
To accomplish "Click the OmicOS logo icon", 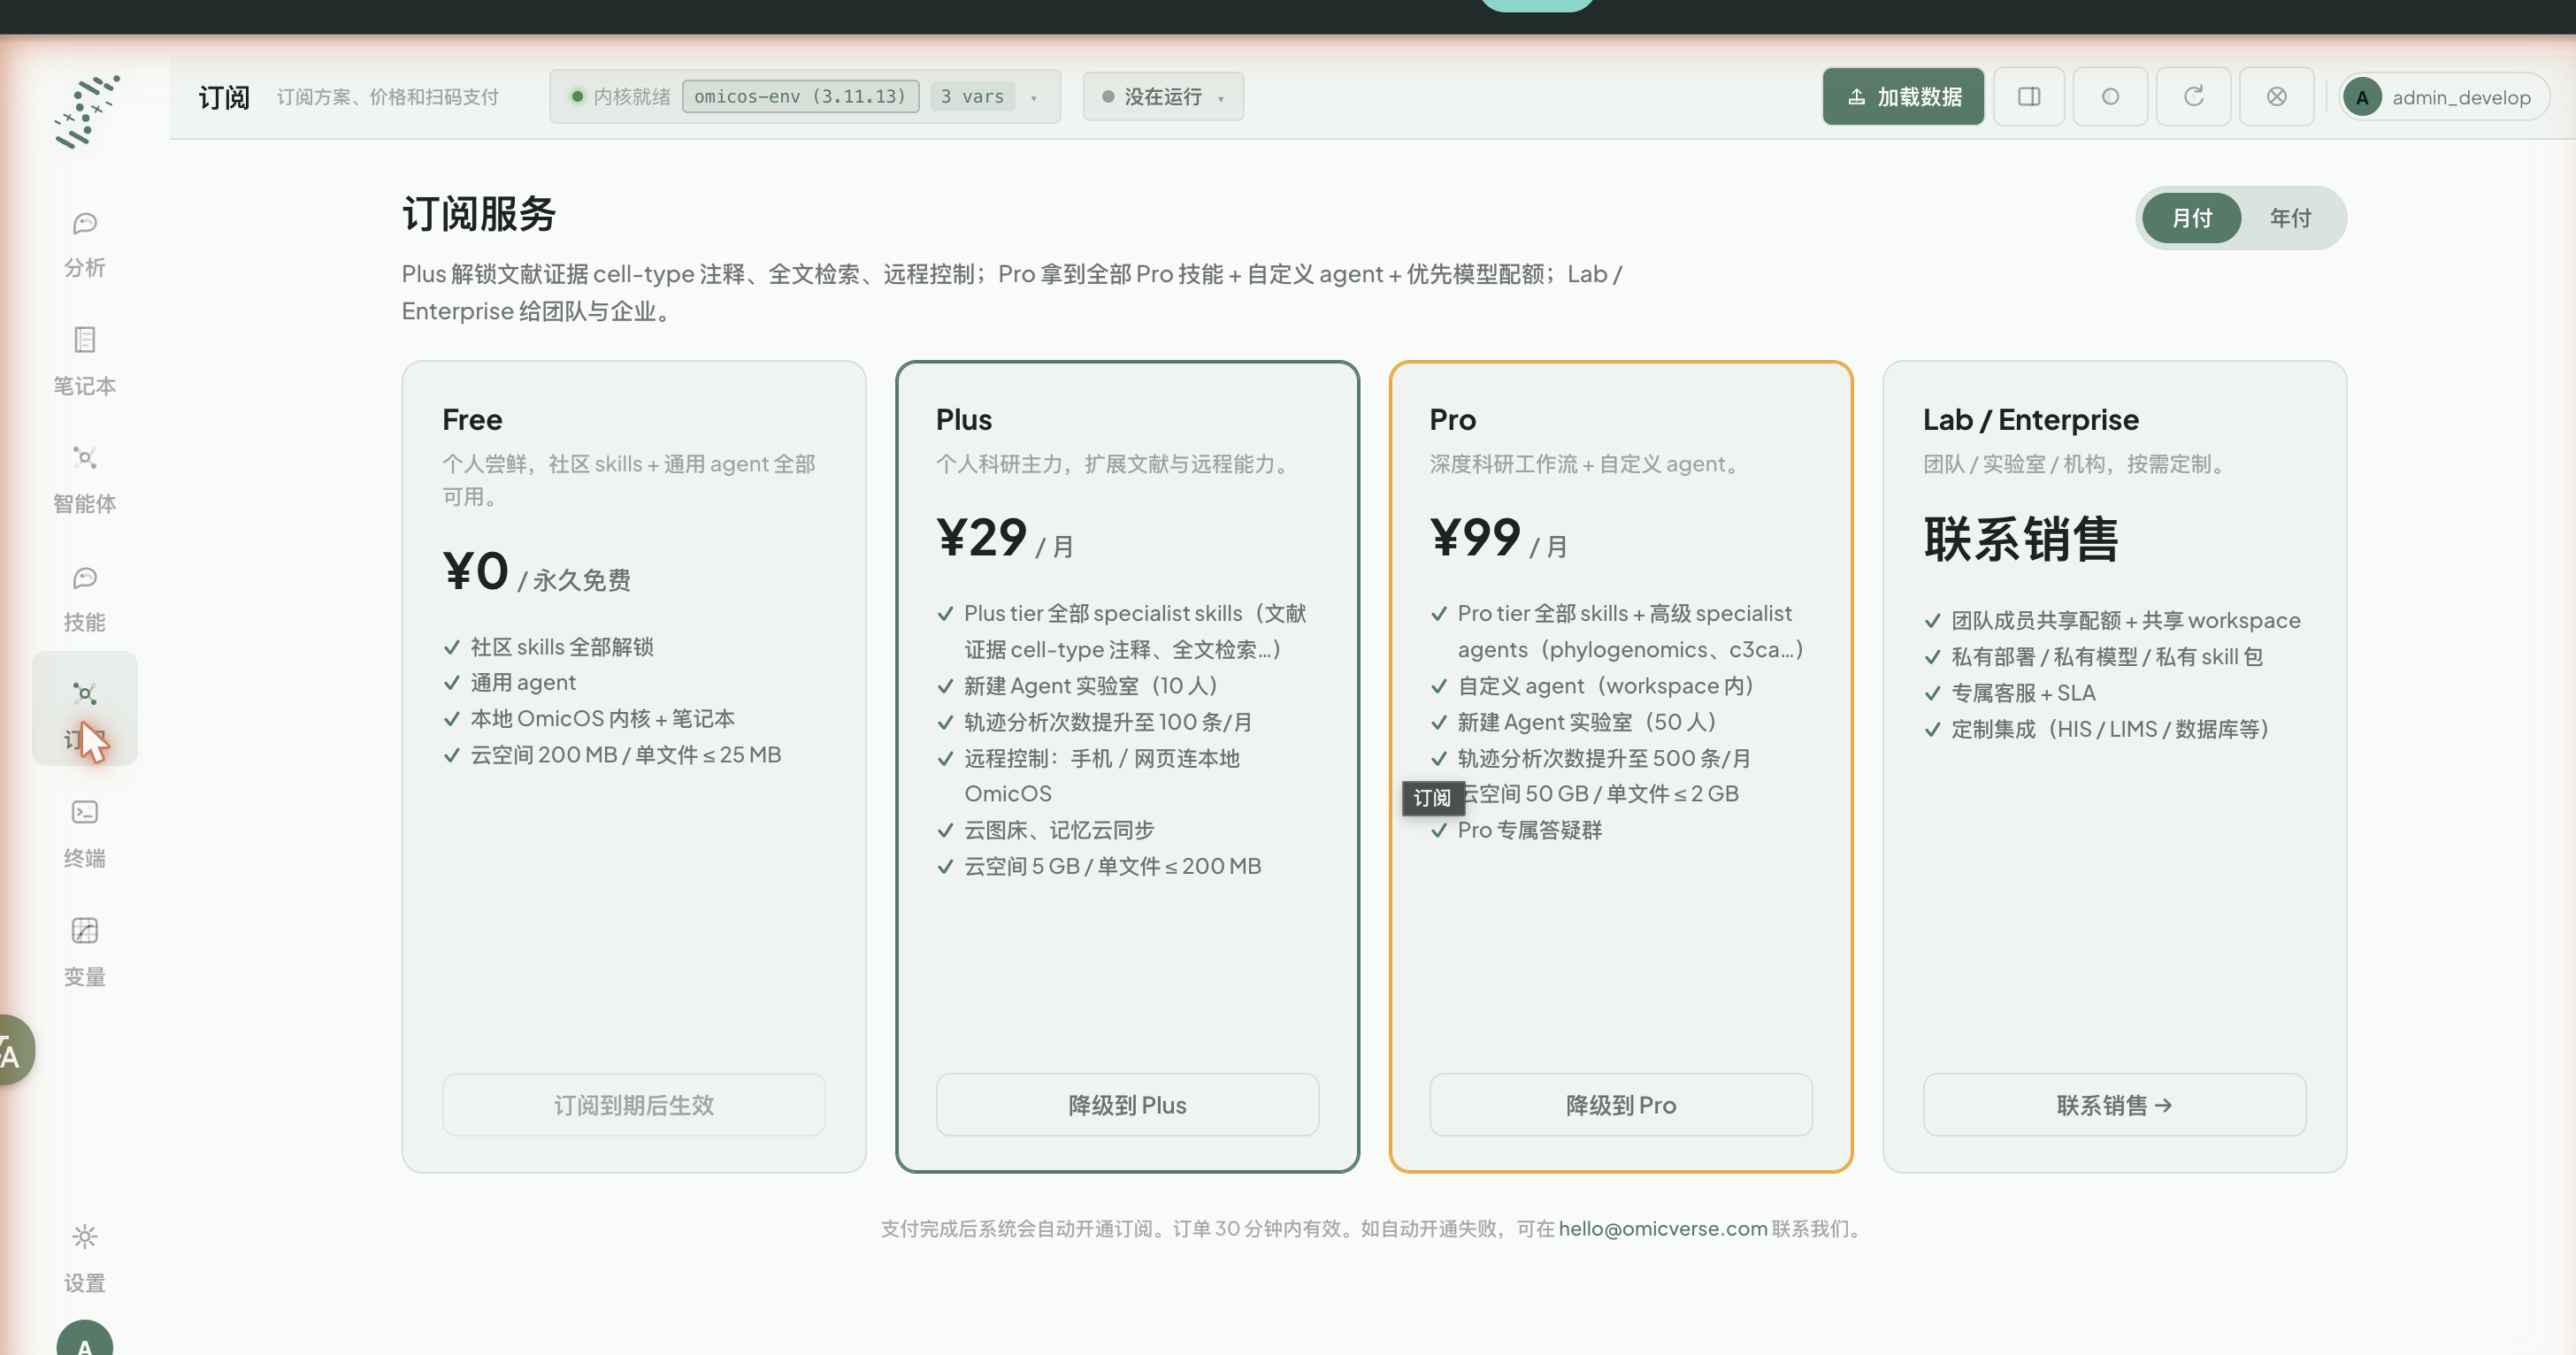I will (85, 111).
